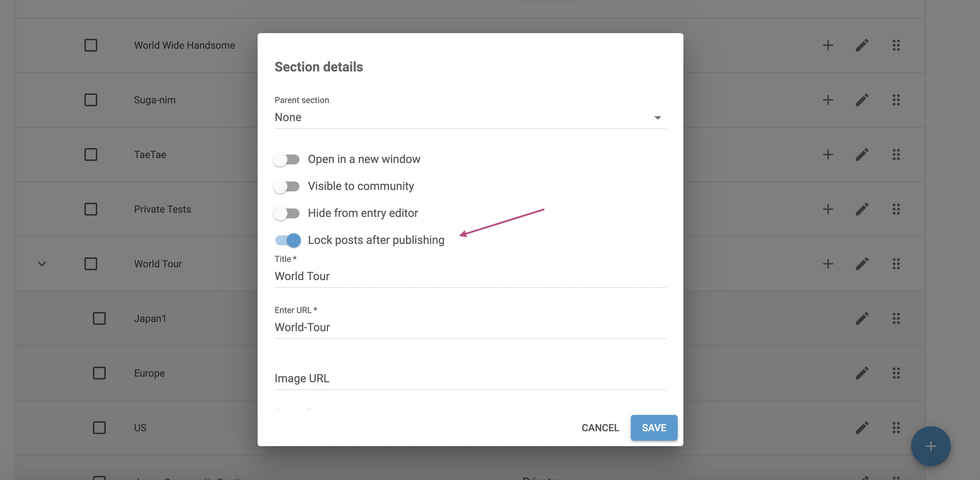Click the drag handle for Private Tests

coord(896,209)
